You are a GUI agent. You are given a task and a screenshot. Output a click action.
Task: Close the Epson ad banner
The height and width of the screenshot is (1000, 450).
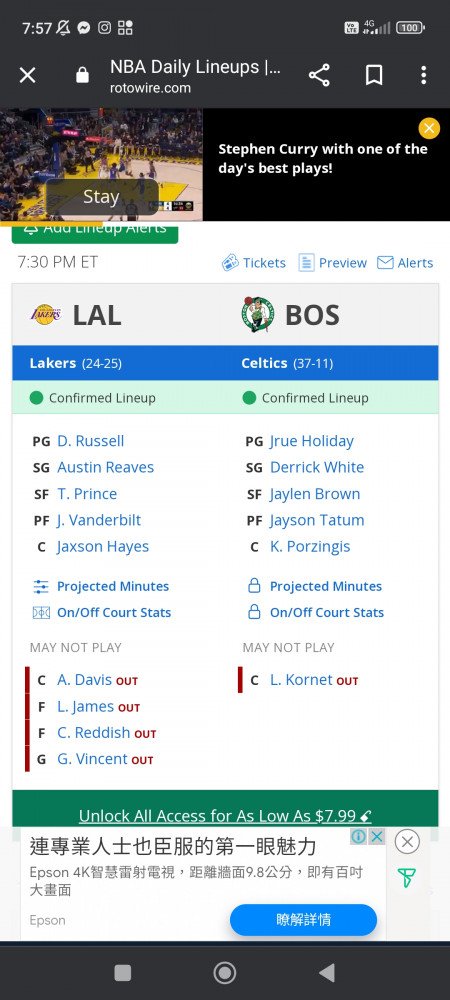pyautogui.click(x=407, y=842)
